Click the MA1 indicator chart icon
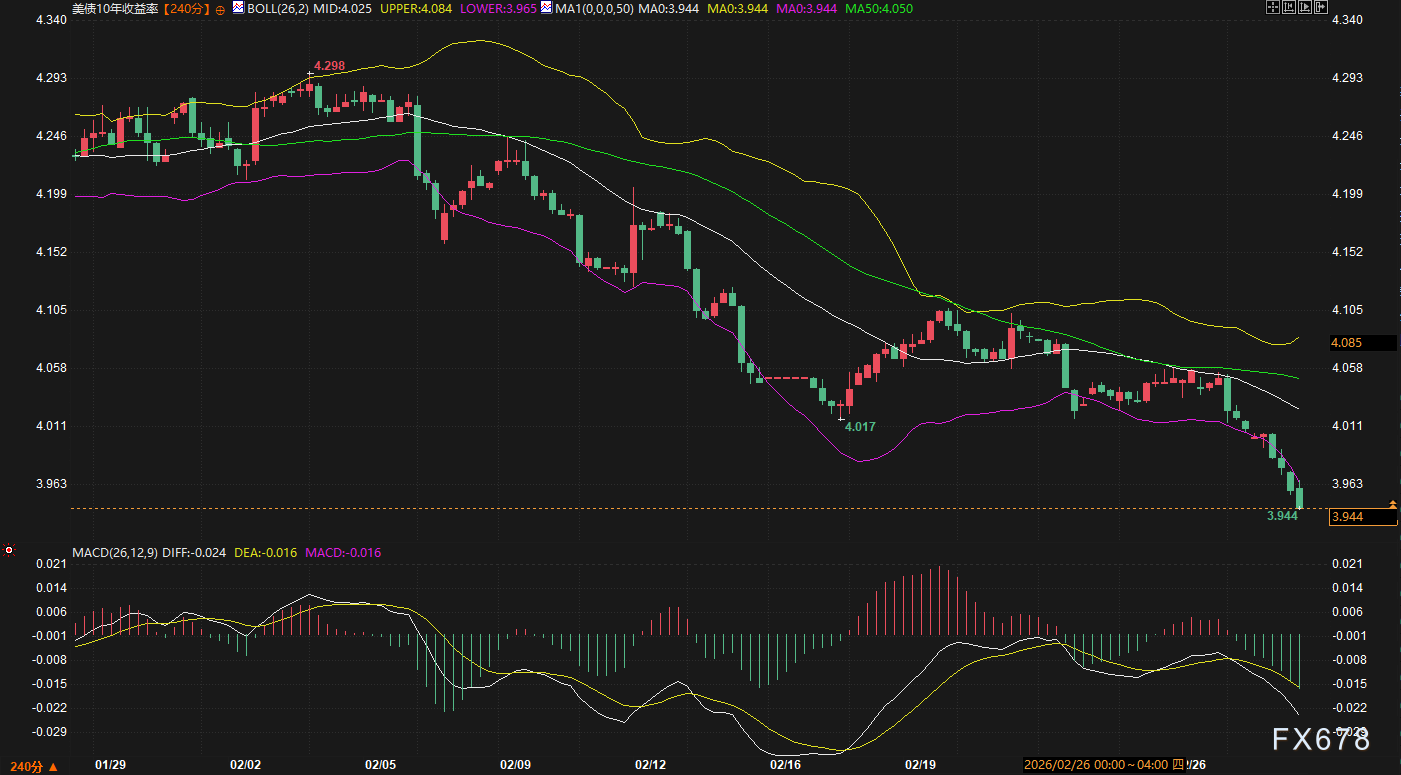 [546, 8]
